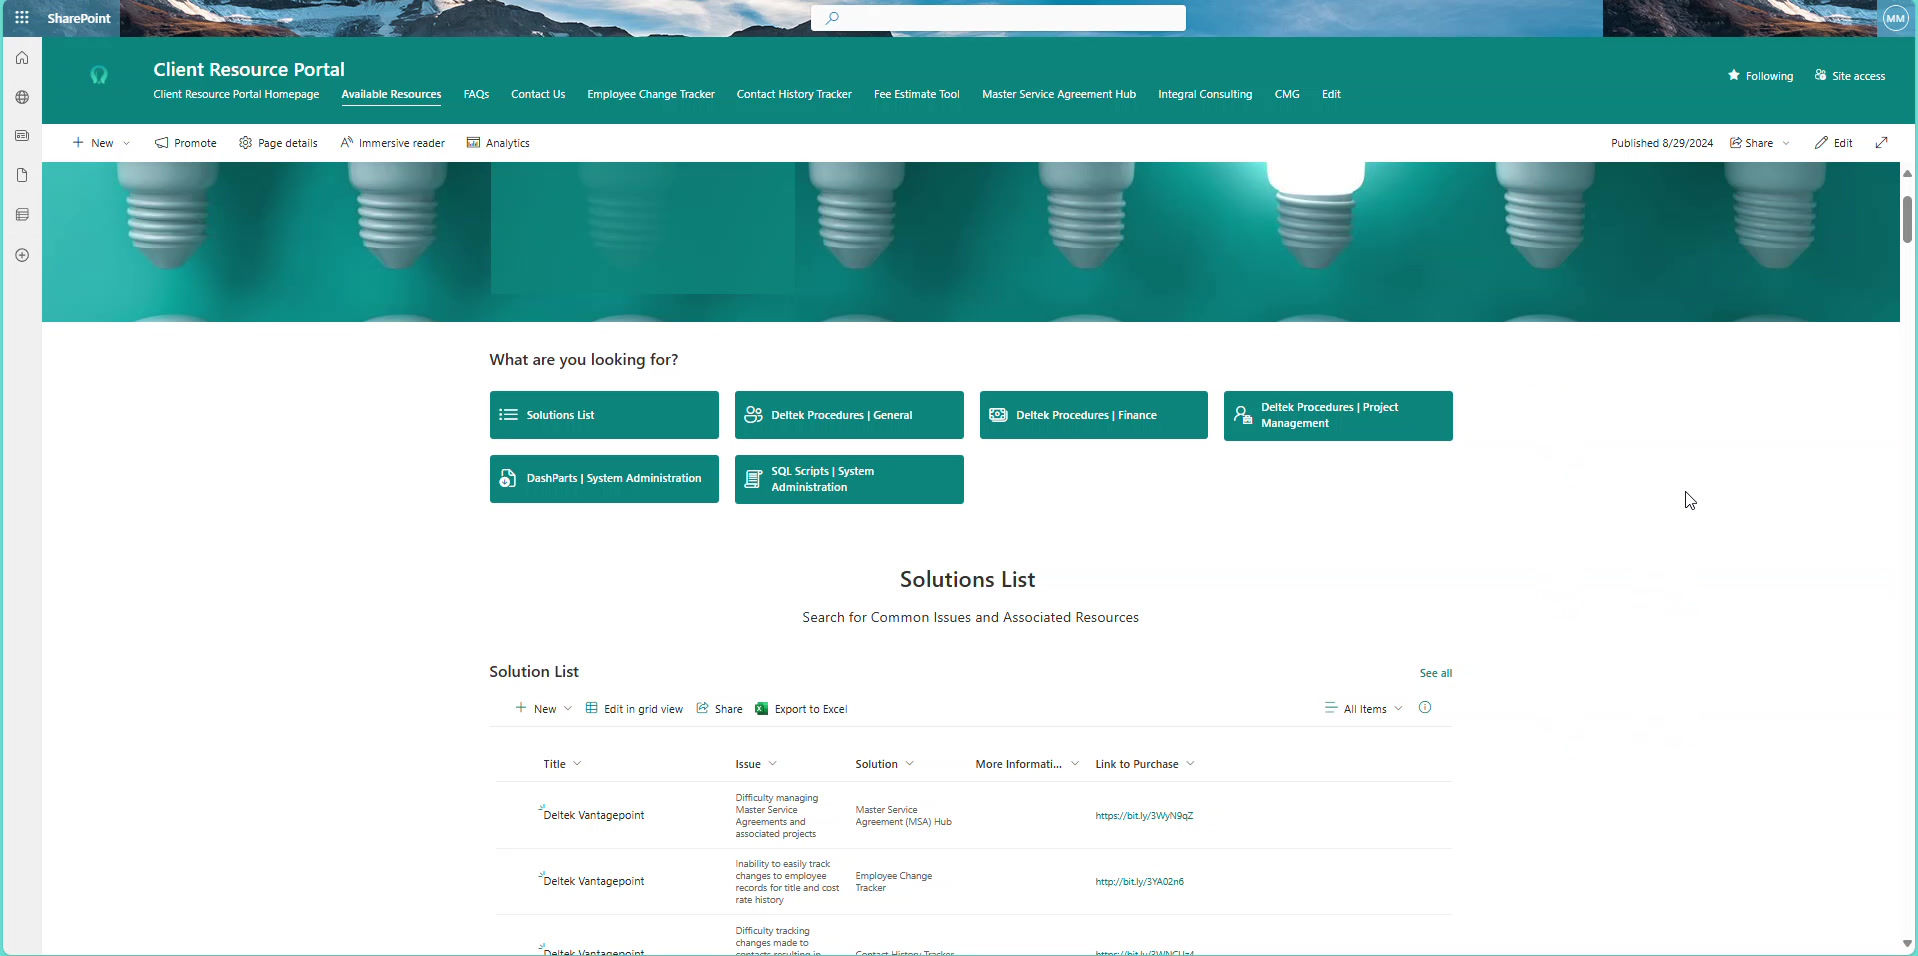
Task: Open the CMG navigation item
Action: [1286, 94]
